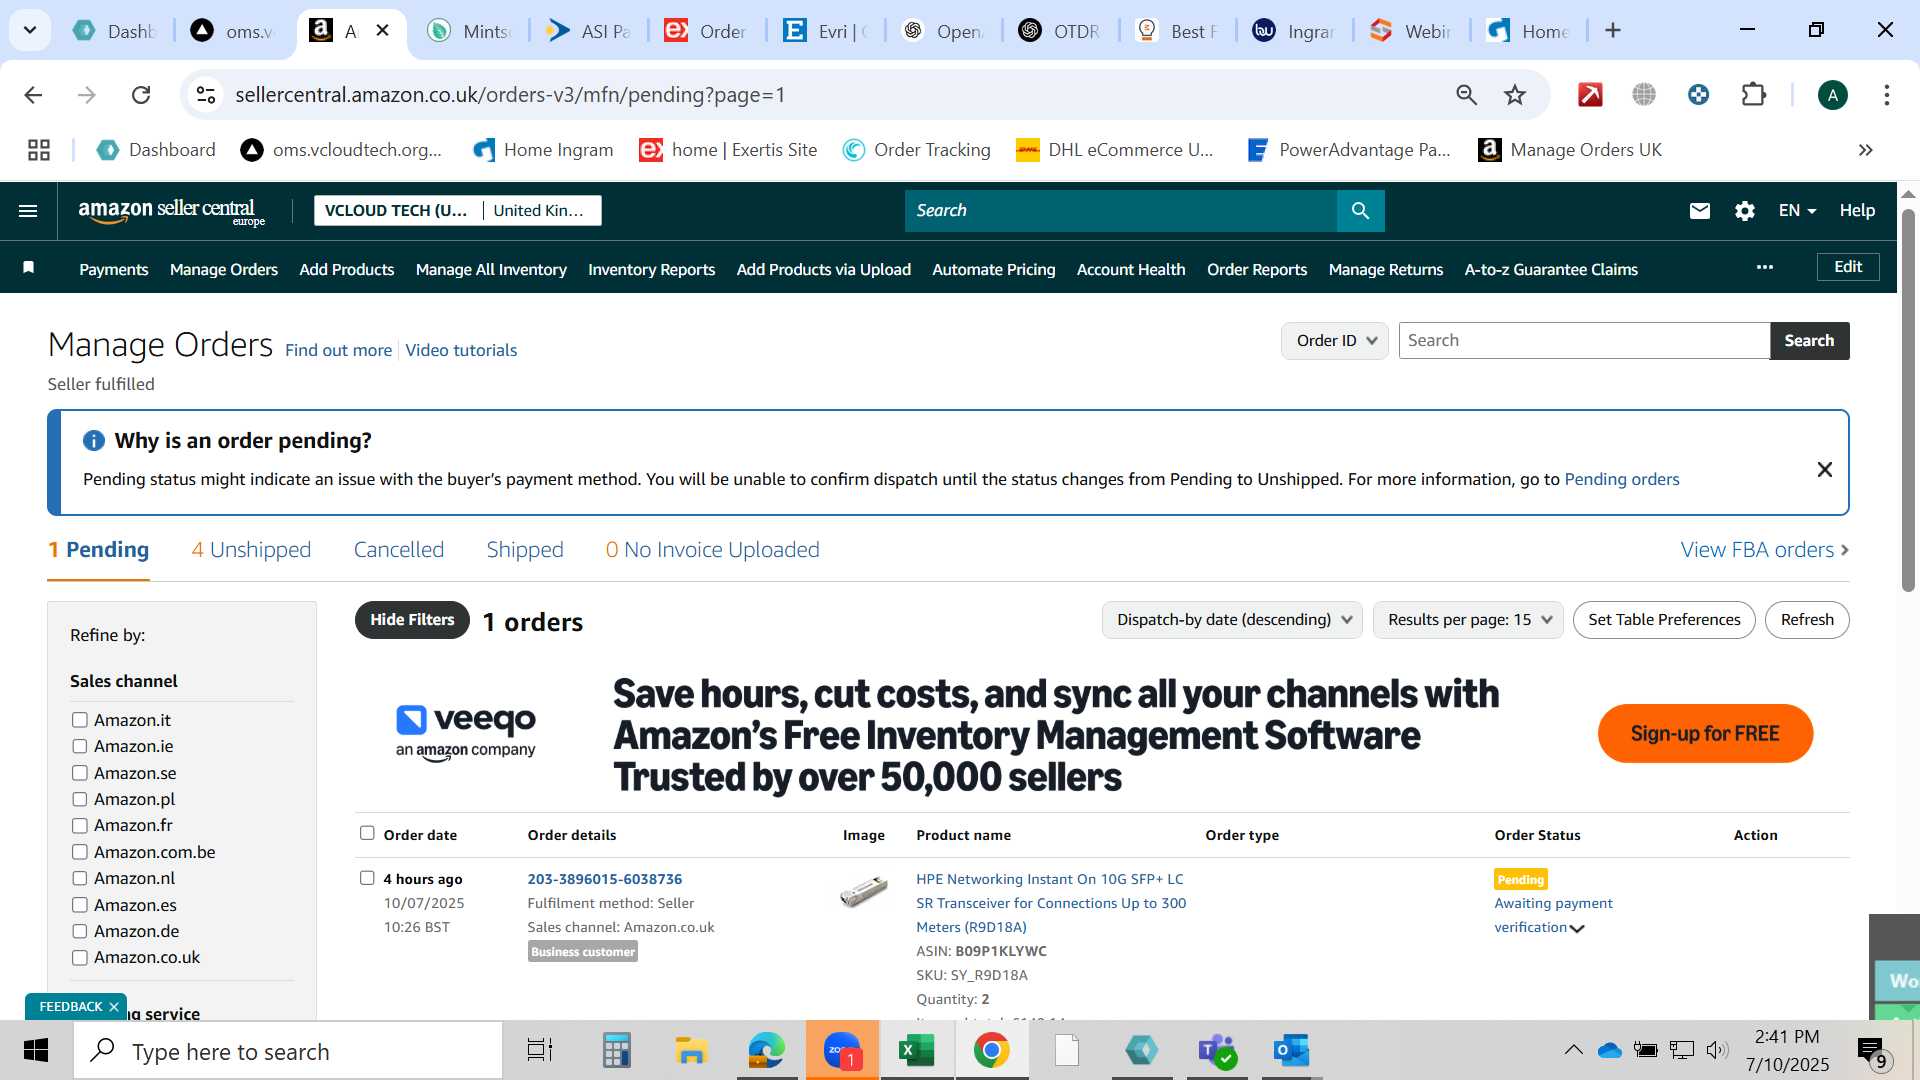Click the Edit nav bar button

(1848, 267)
